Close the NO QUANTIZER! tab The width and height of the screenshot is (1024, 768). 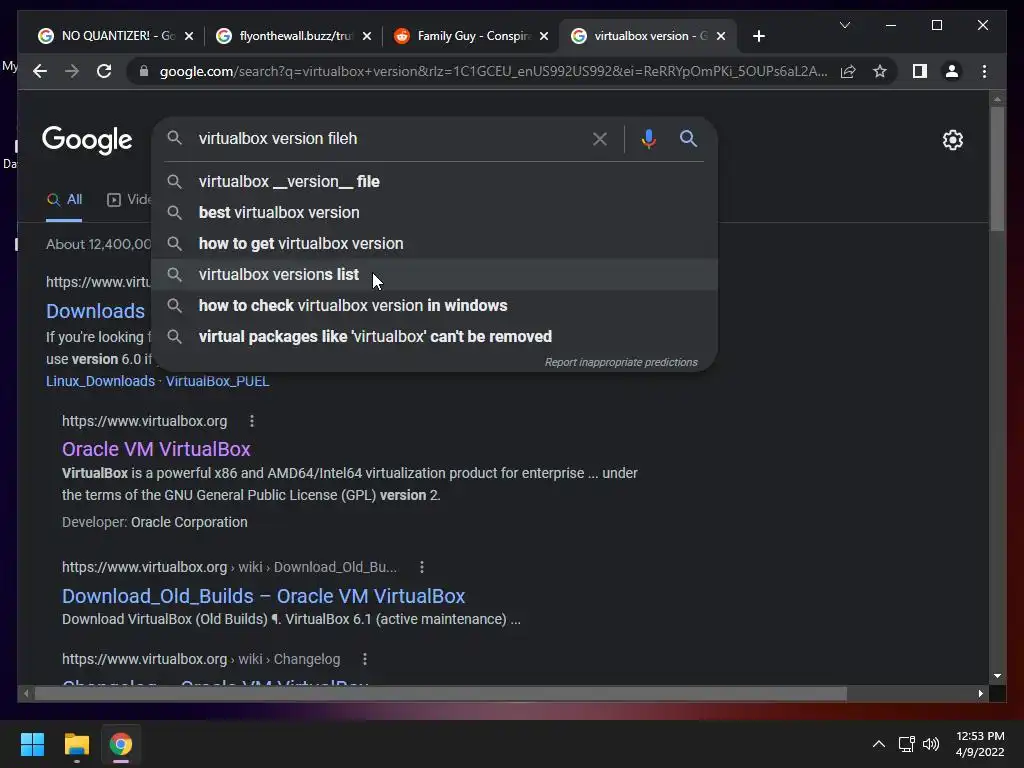coord(189,36)
